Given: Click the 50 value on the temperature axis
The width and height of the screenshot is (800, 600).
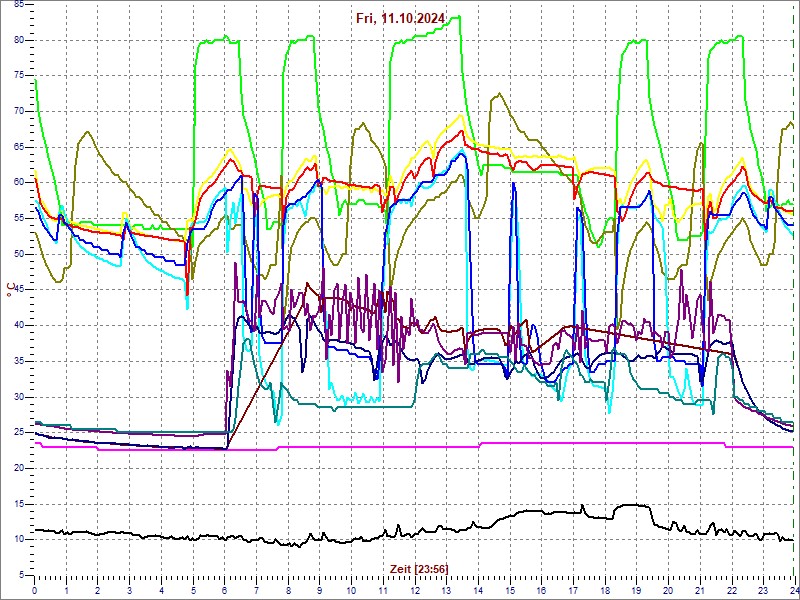Looking at the screenshot, I should click(18, 254).
